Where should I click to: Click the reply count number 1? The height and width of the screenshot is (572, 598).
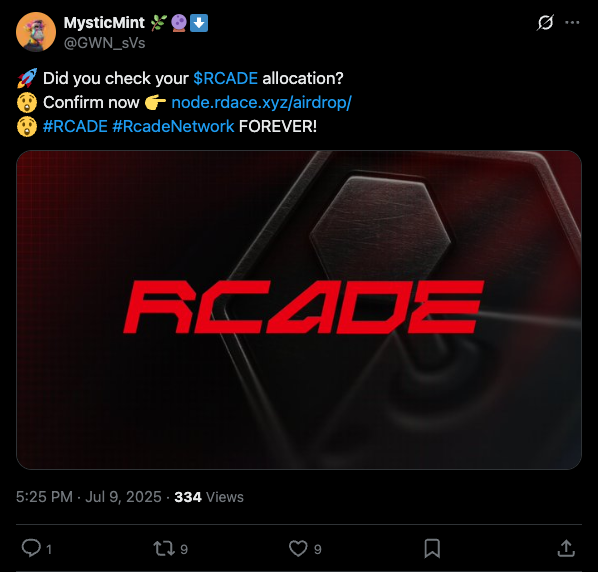pos(49,550)
